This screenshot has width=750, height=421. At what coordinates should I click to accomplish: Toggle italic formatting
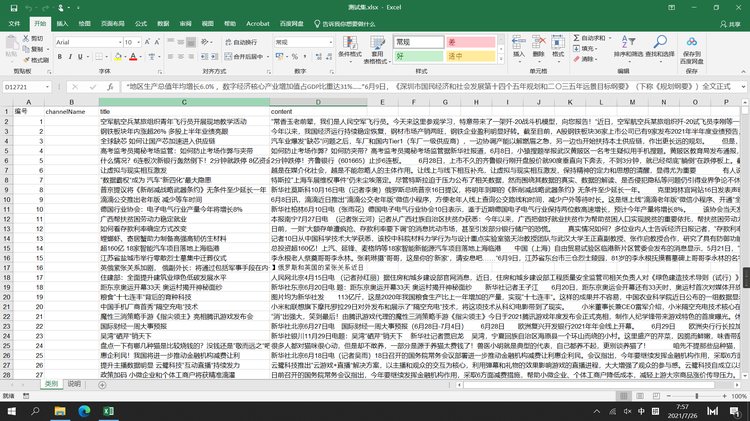(x=70, y=56)
